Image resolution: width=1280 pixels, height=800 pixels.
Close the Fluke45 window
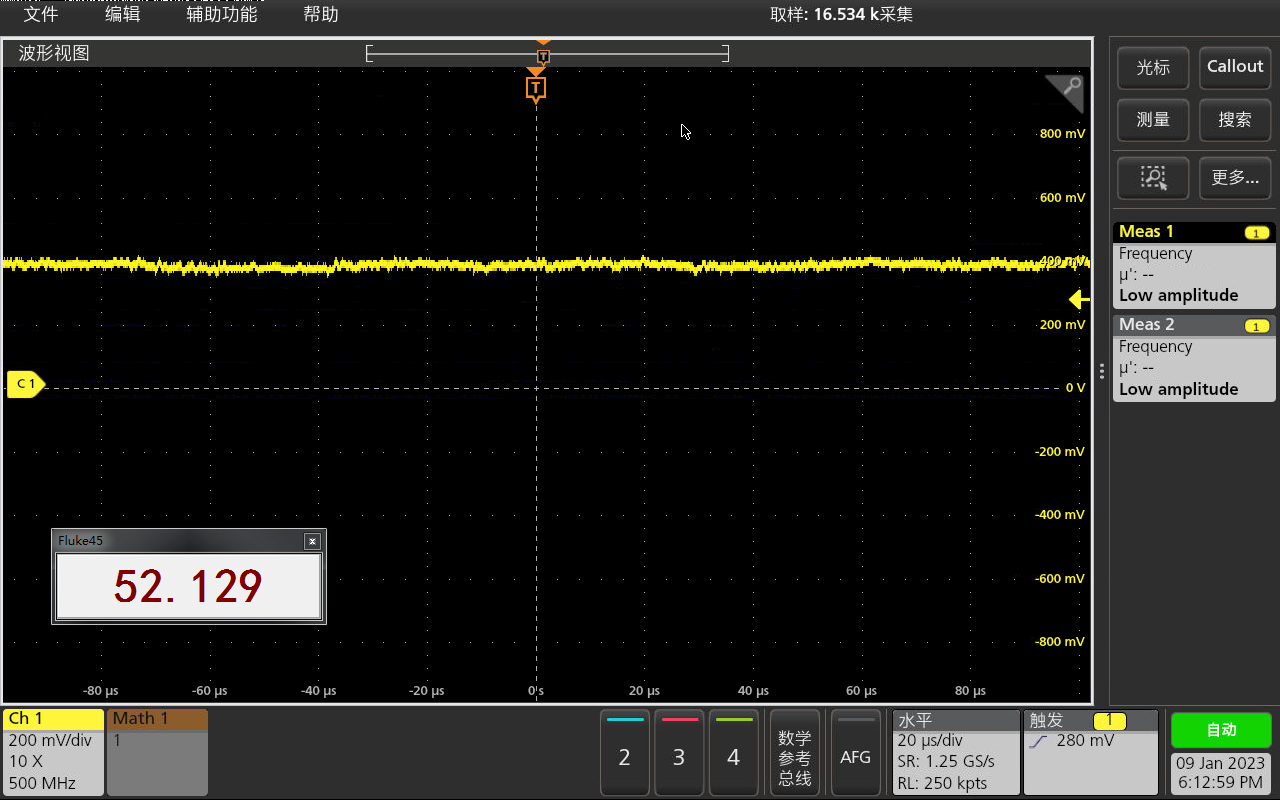[x=312, y=541]
